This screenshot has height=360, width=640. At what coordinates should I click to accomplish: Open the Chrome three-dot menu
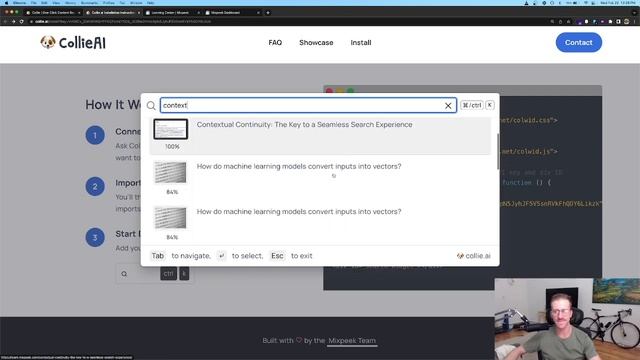pyautogui.click(x=634, y=21)
